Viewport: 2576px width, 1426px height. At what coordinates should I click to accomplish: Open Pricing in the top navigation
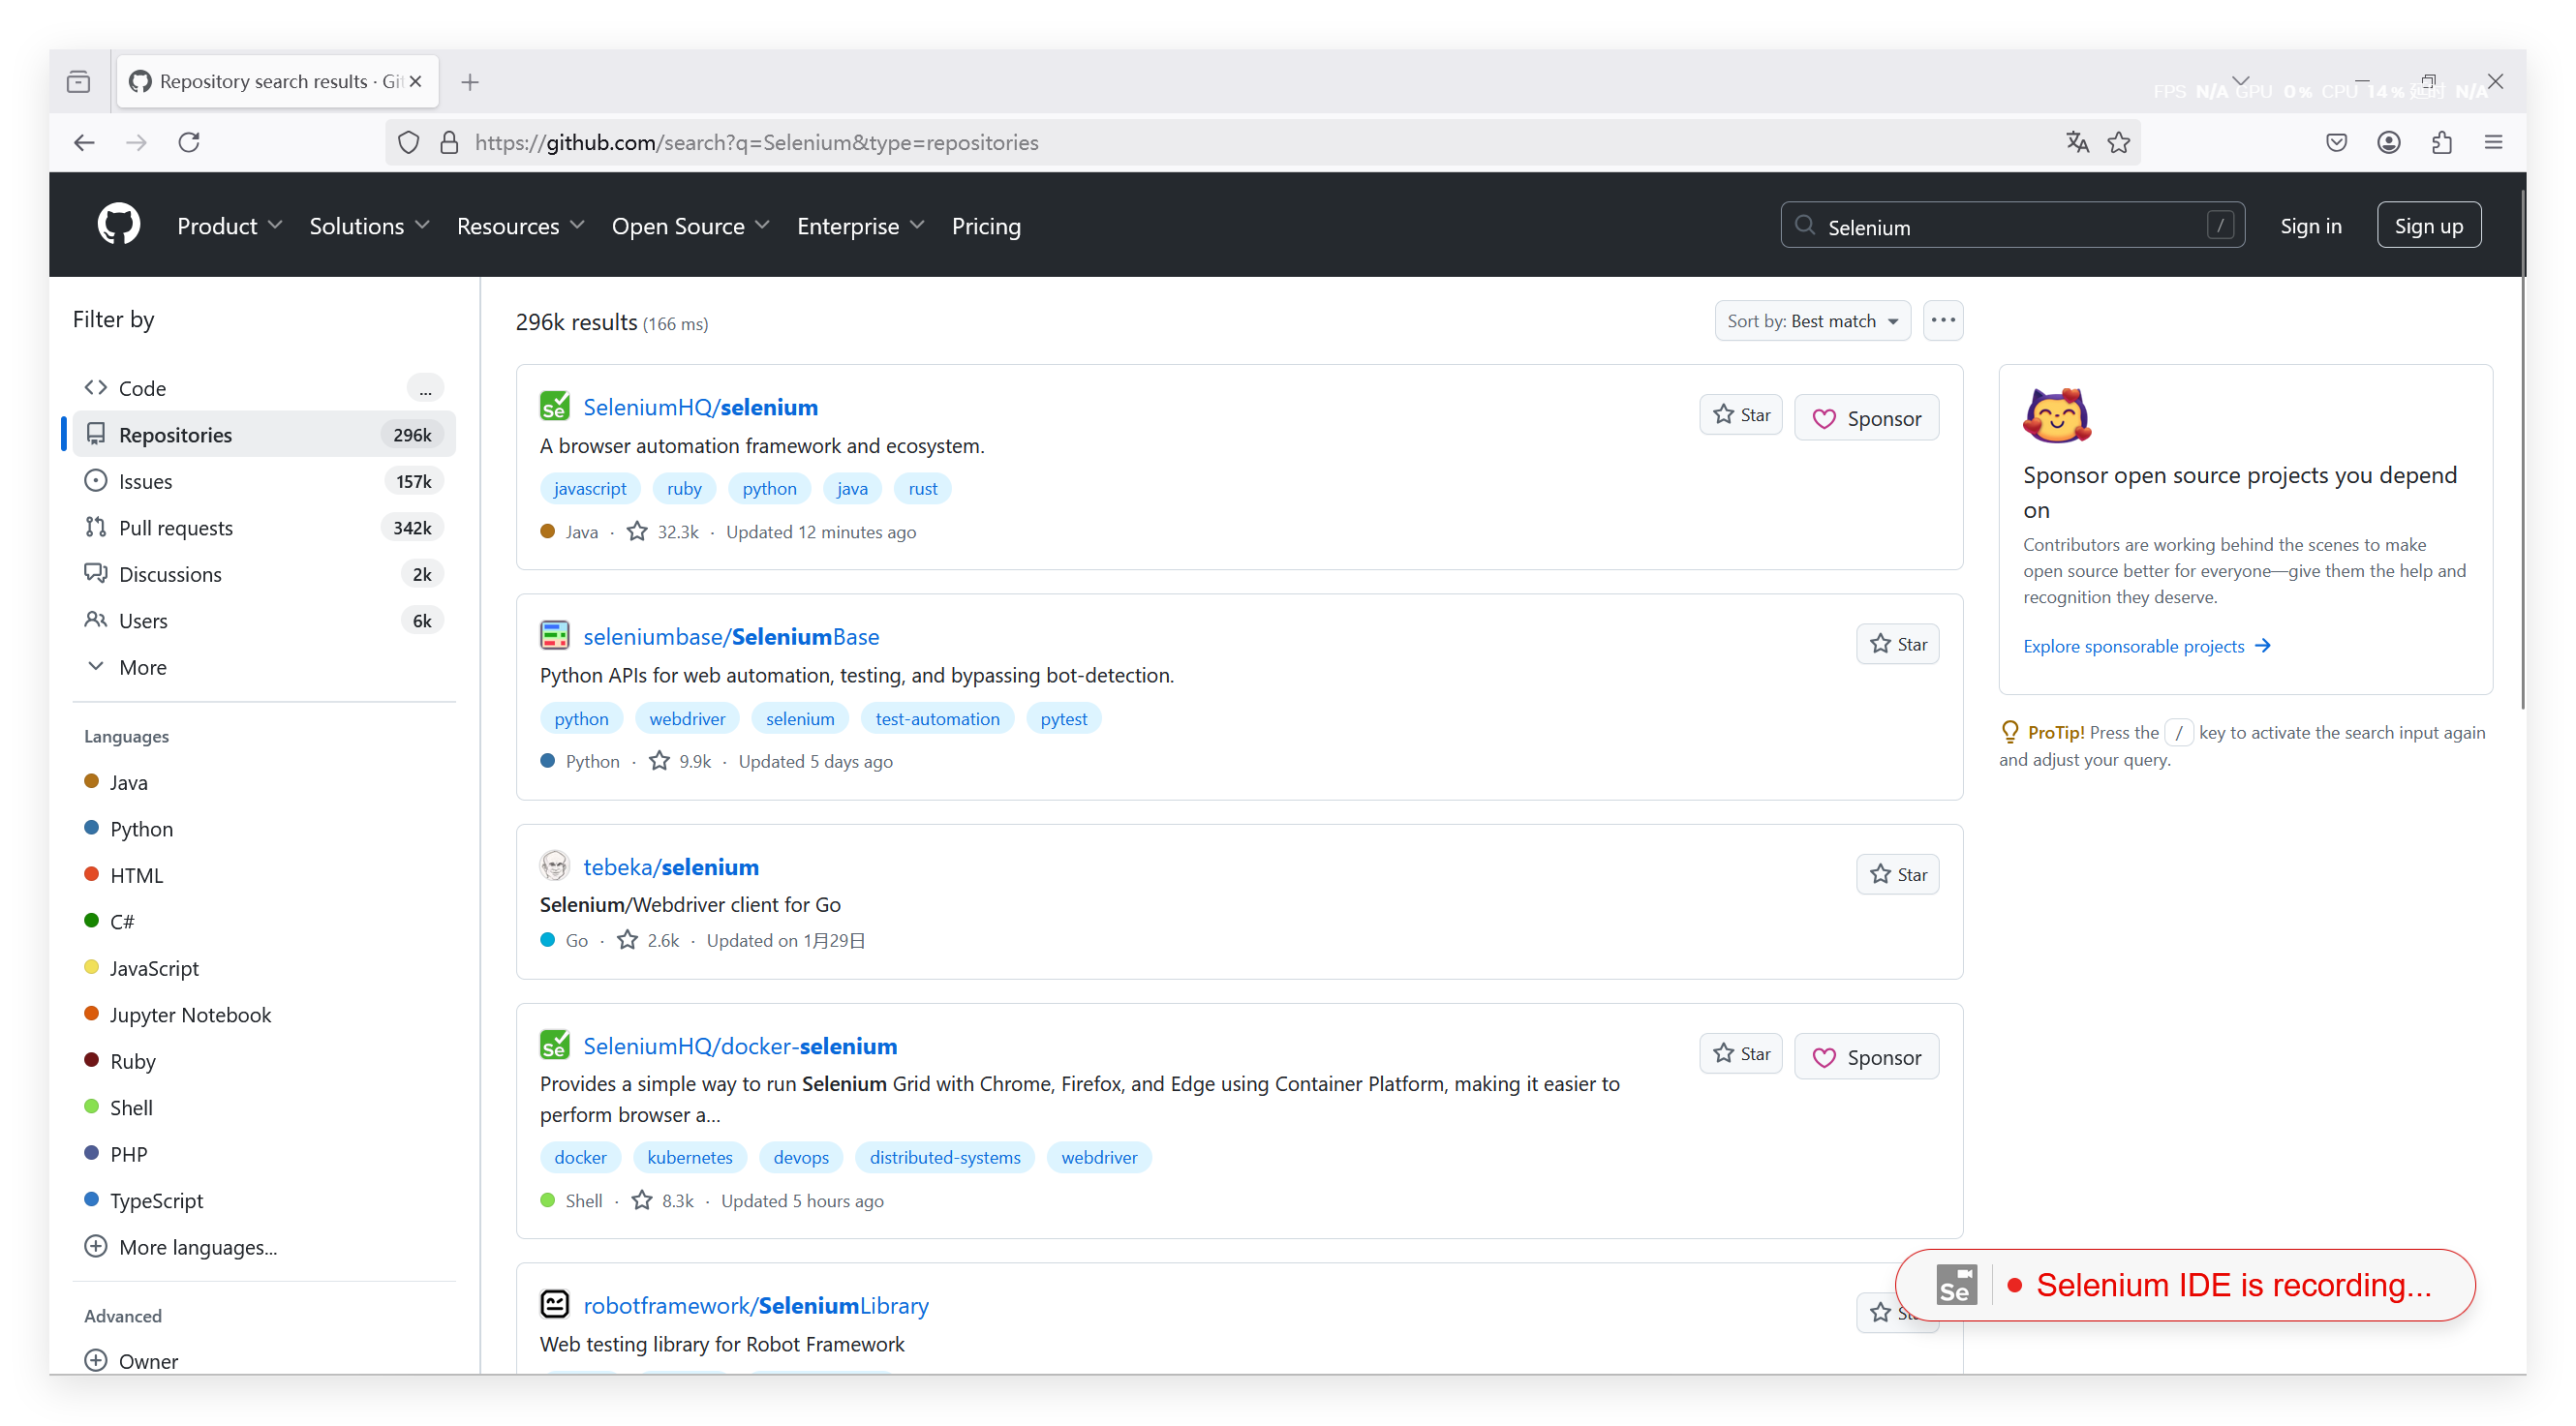click(x=985, y=227)
